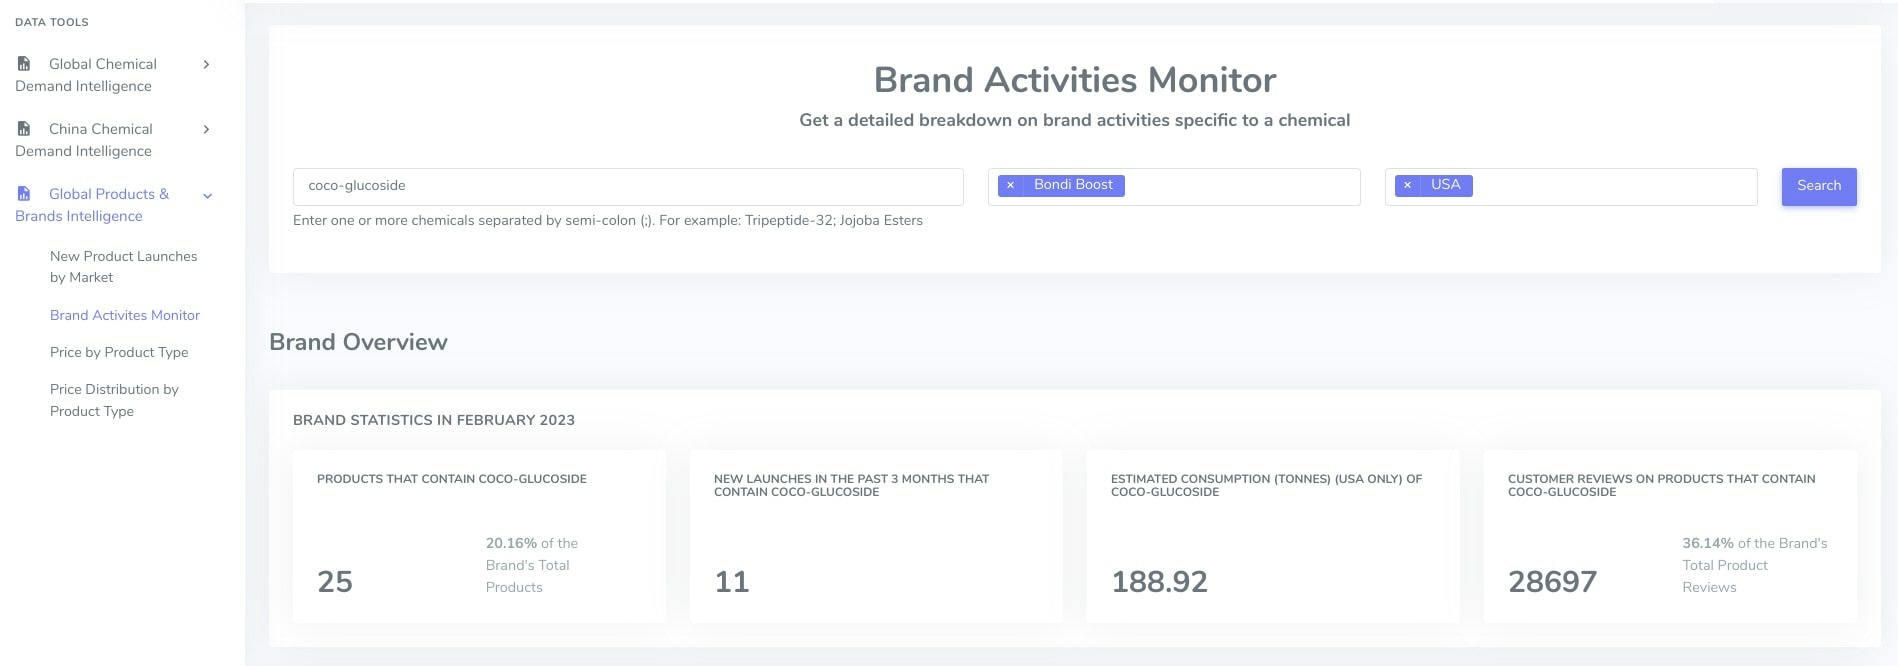Click the DATA TOOLS sidebar heading
The image size is (1898, 666).
[x=52, y=22]
